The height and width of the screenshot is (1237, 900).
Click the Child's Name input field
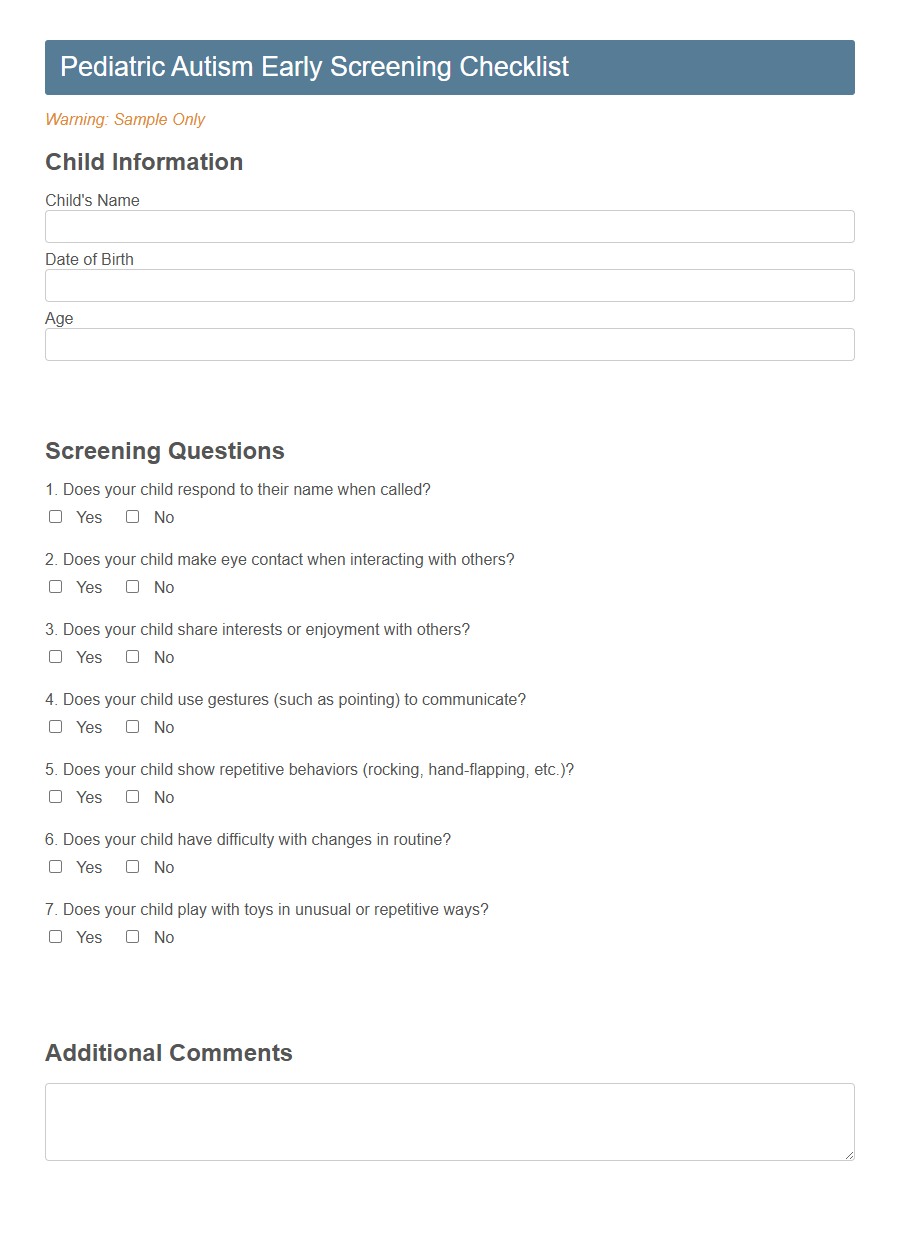click(x=449, y=226)
